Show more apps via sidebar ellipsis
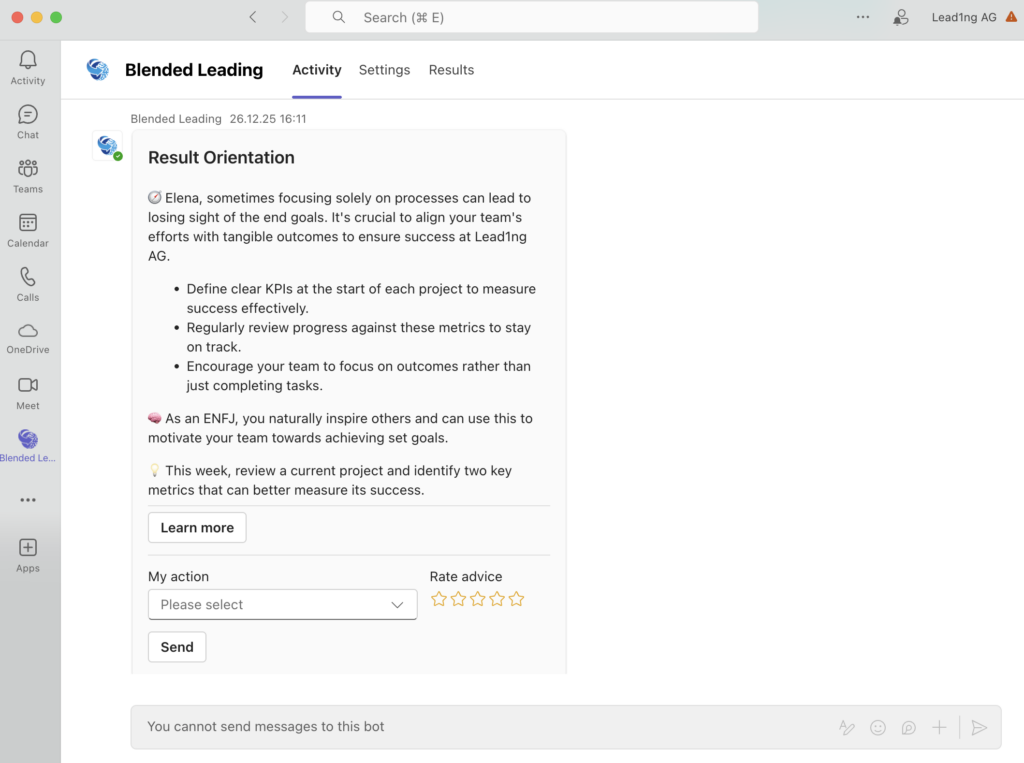Image resolution: width=1024 pixels, height=763 pixels. 28,500
